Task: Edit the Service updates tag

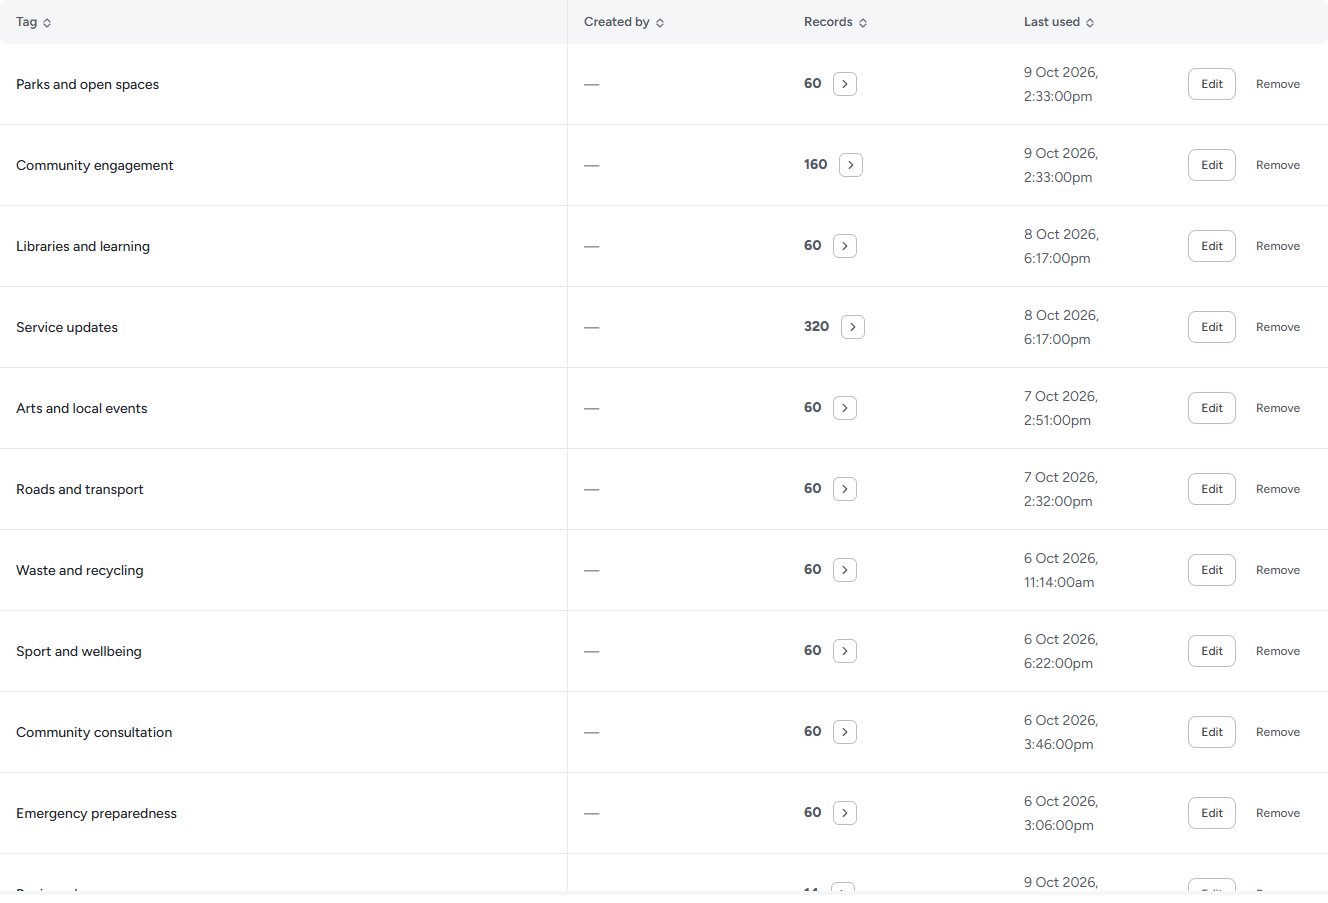Action: tap(1212, 327)
